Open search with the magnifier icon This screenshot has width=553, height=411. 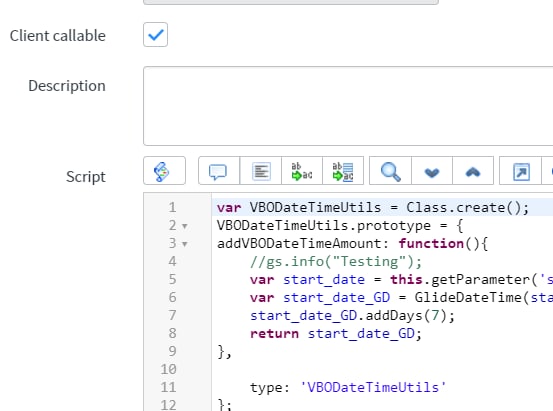click(x=390, y=171)
